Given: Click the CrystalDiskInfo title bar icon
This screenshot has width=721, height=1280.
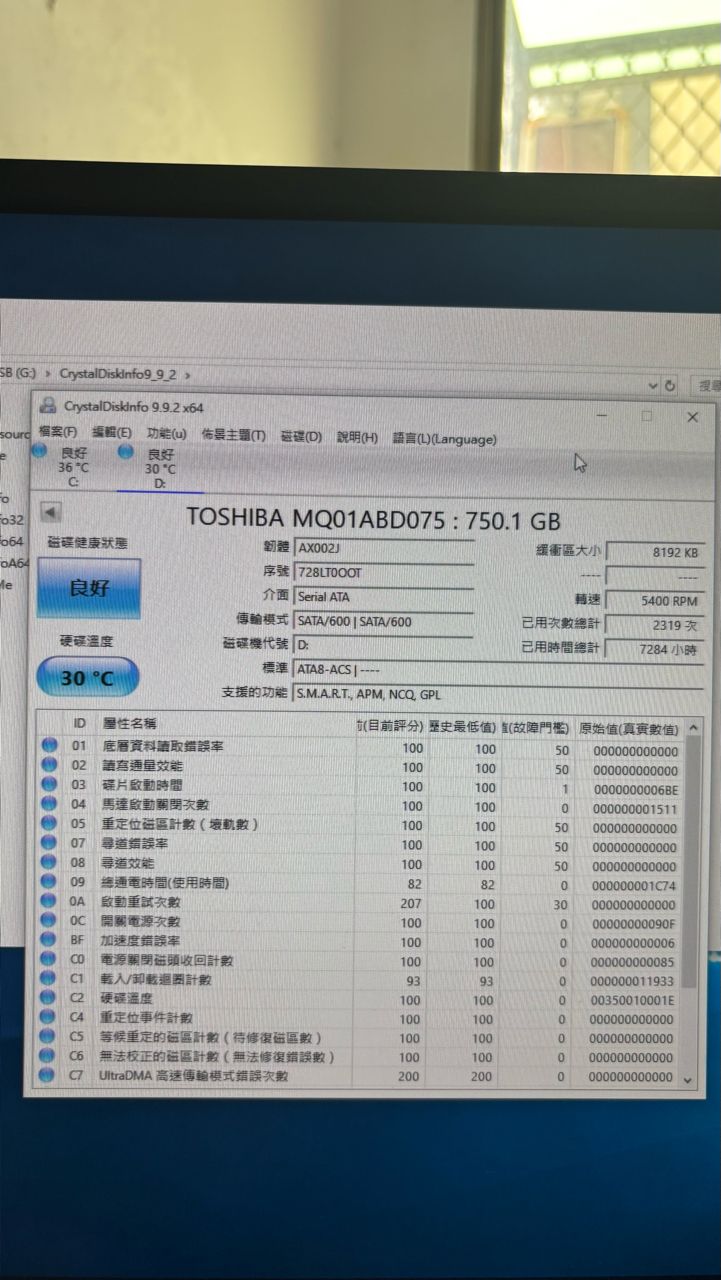Looking at the screenshot, I should pyautogui.click(x=47, y=405).
